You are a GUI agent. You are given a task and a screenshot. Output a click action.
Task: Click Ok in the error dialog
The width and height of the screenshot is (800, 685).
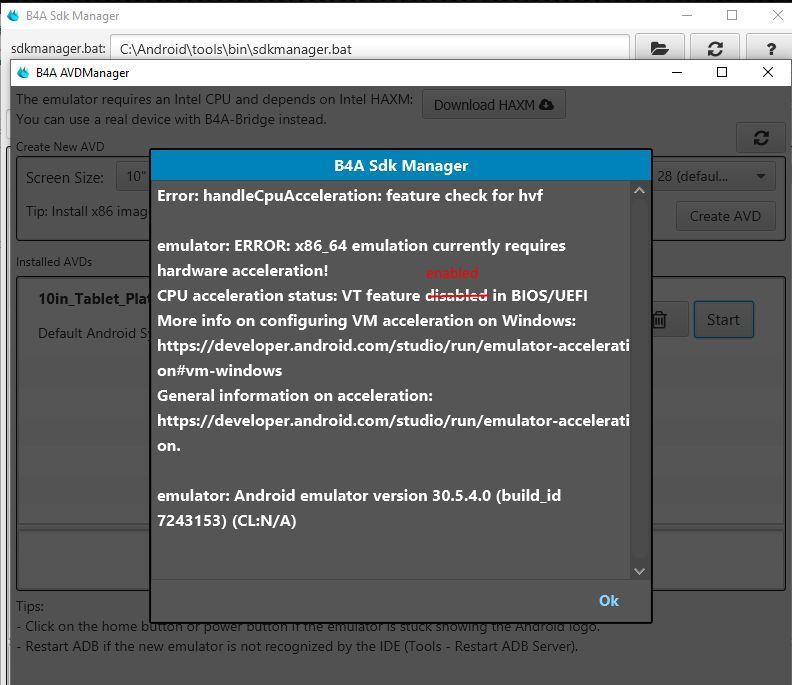[608, 600]
